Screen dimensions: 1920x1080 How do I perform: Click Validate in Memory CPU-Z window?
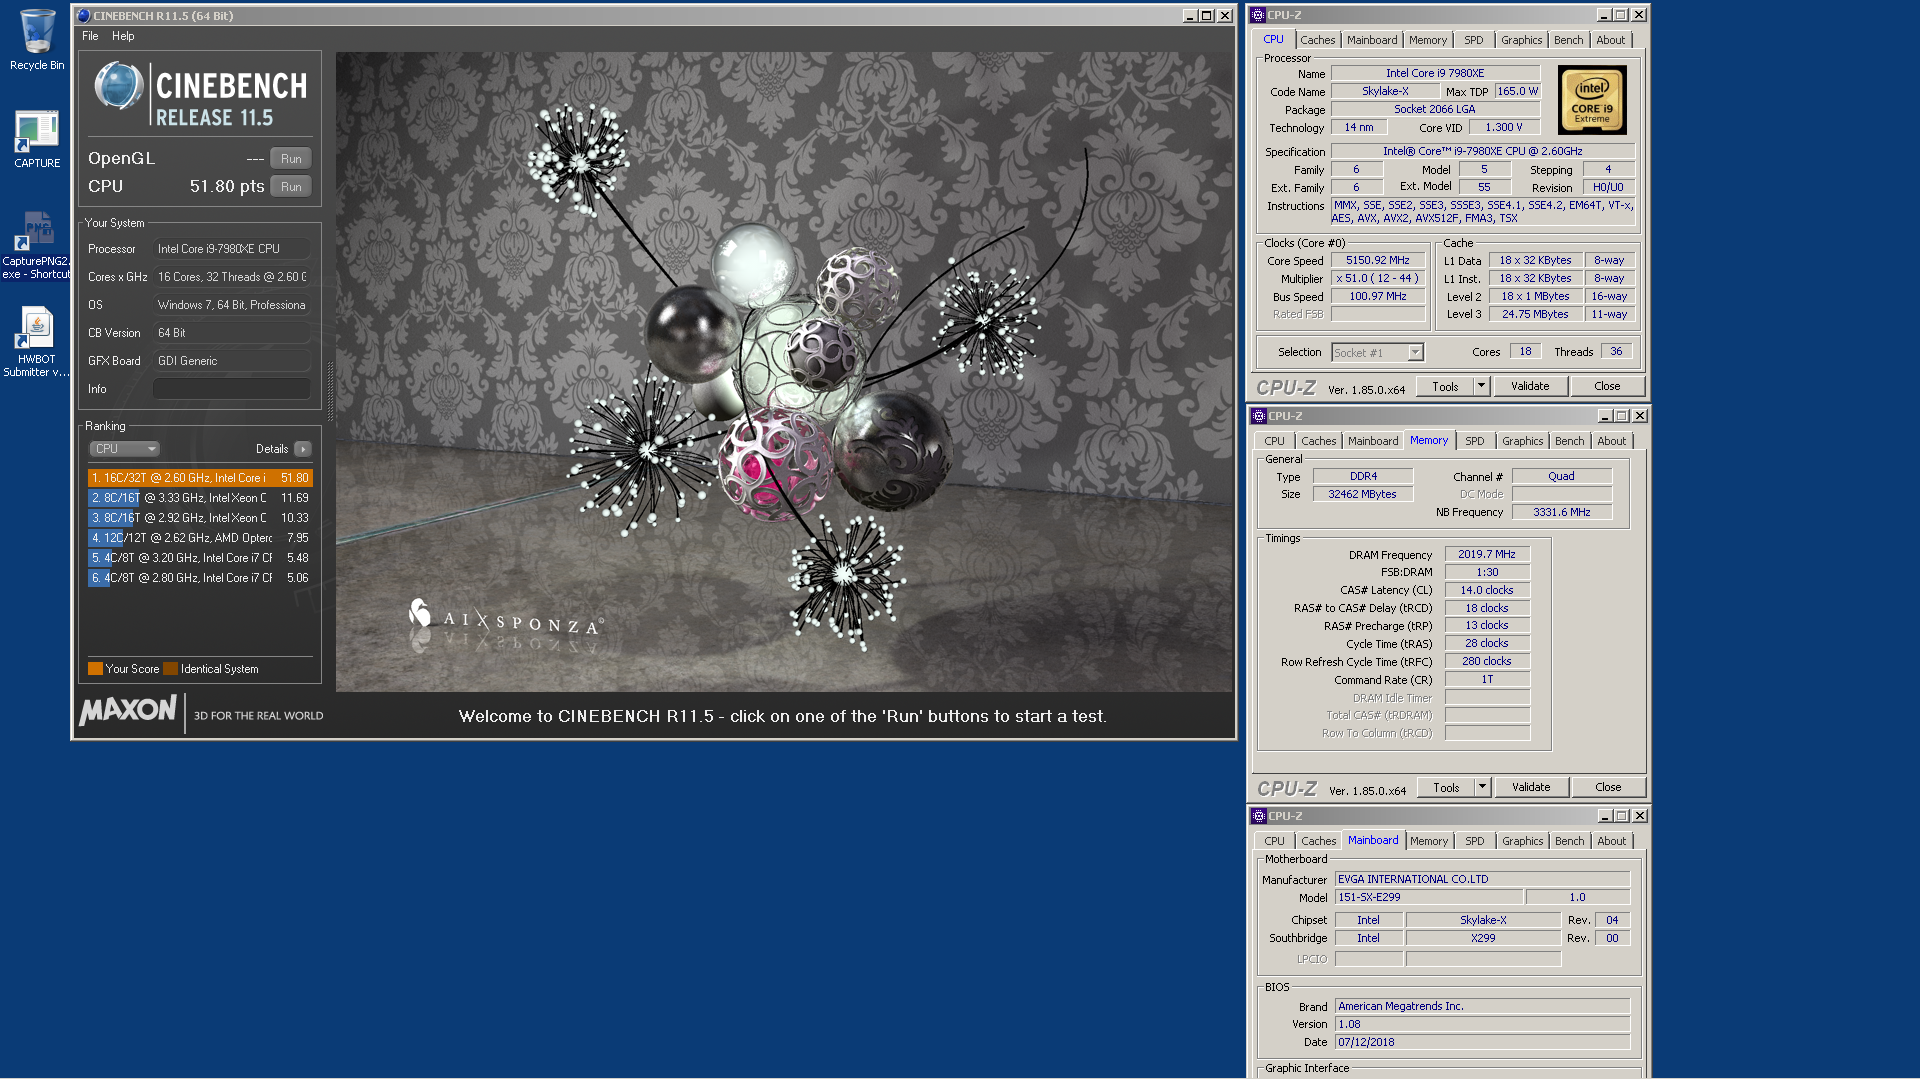pos(1531,787)
